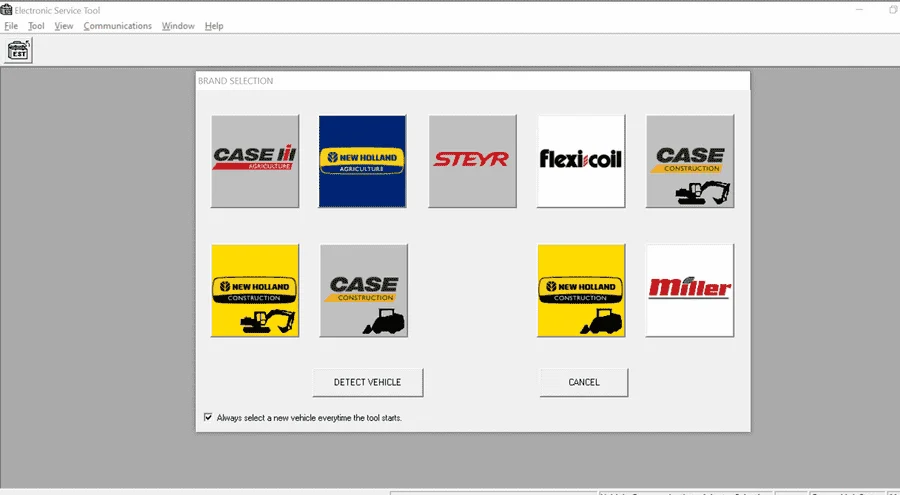Select the Flexi-coil brand tile
The image size is (900, 495).
pyautogui.click(x=581, y=161)
